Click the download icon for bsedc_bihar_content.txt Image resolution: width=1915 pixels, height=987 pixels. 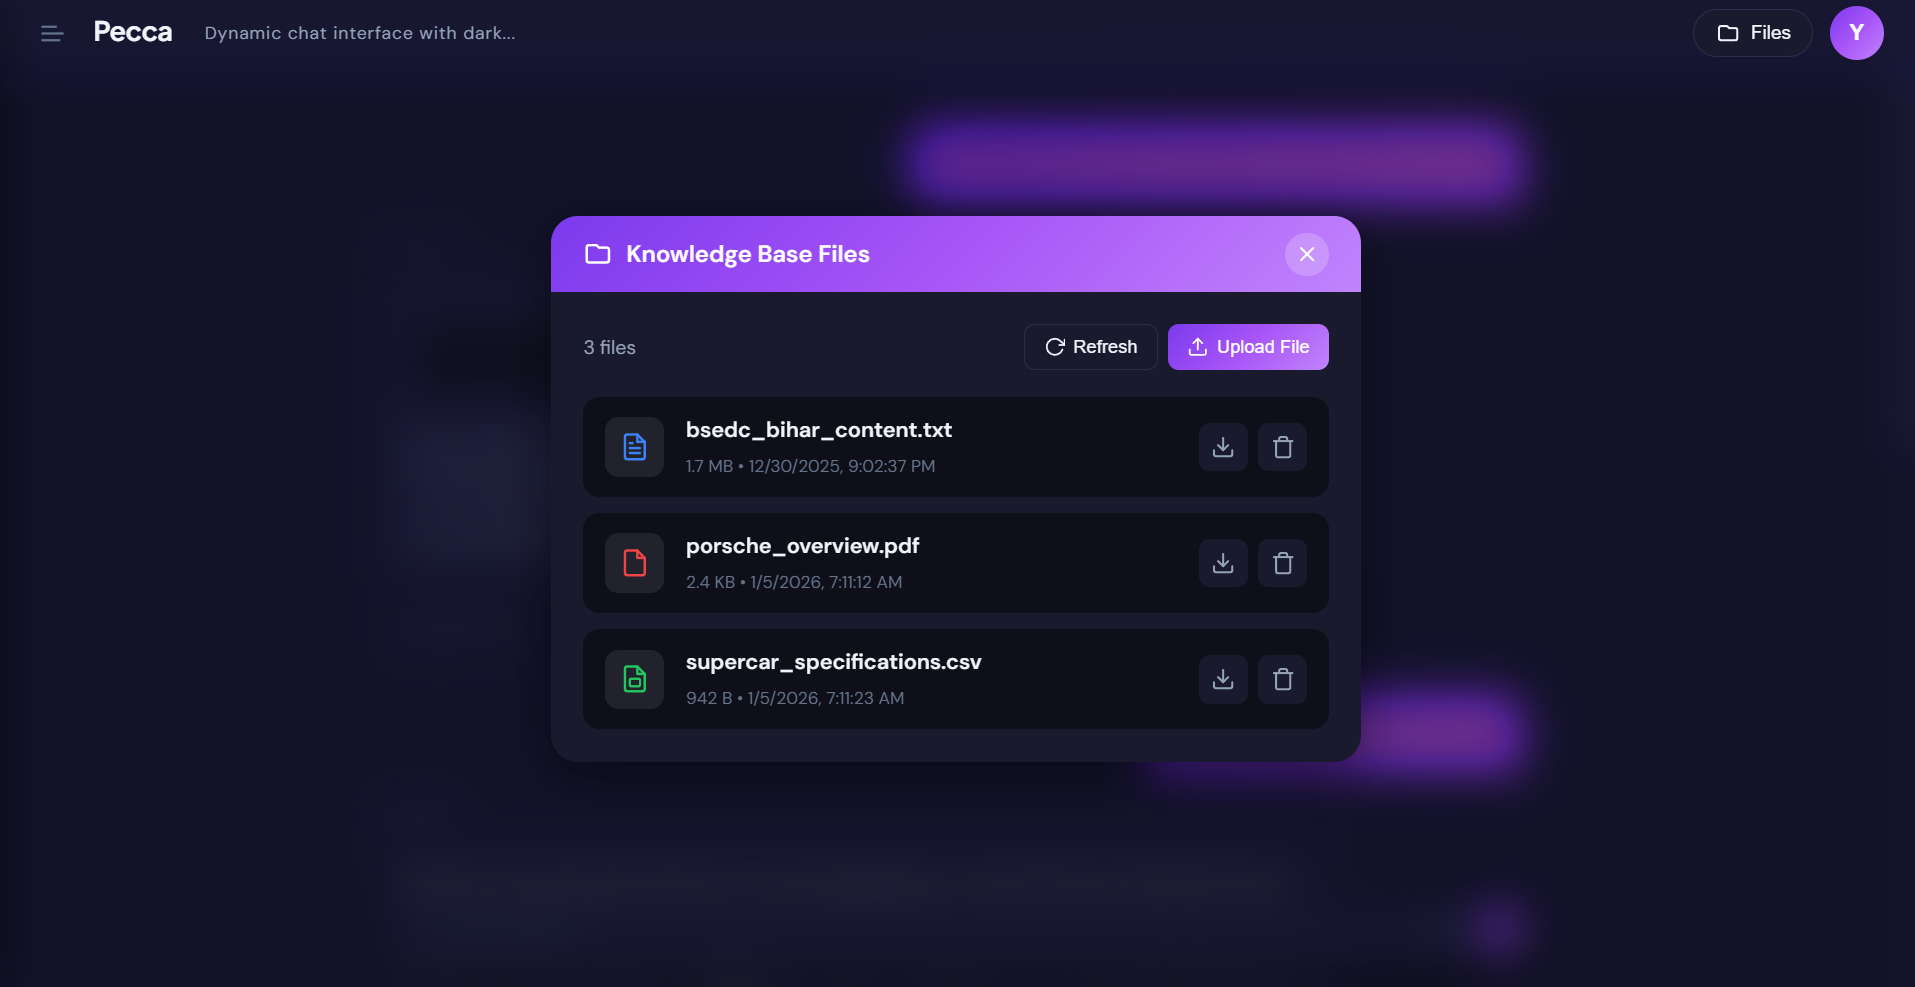1222,447
